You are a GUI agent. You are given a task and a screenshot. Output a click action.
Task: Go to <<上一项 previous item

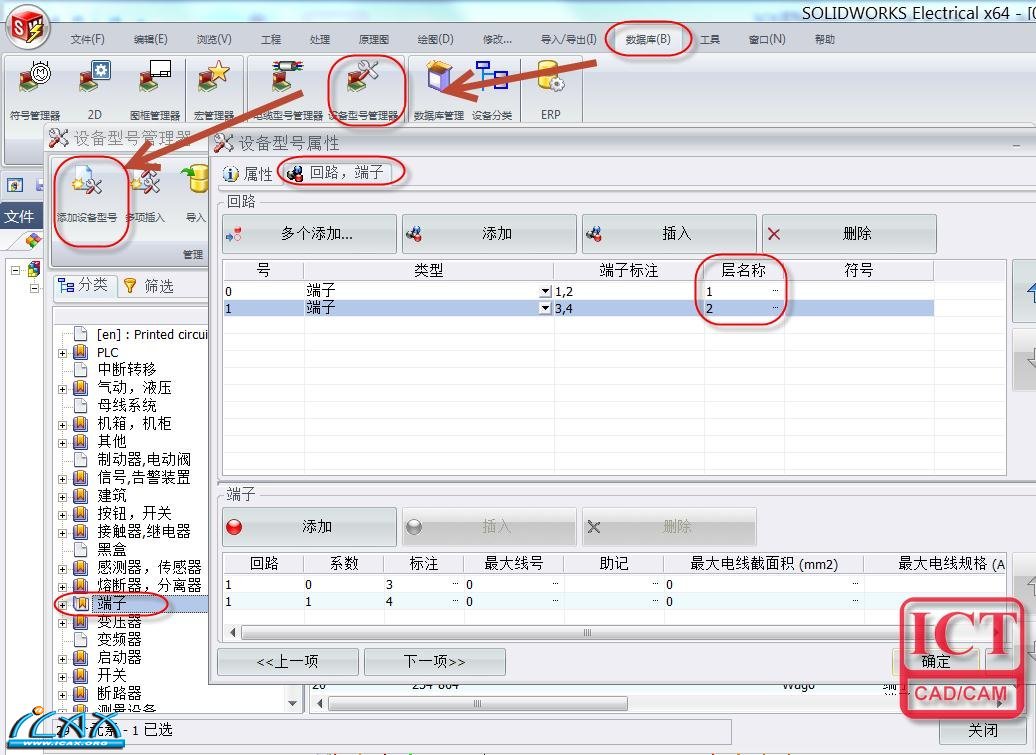(287, 661)
